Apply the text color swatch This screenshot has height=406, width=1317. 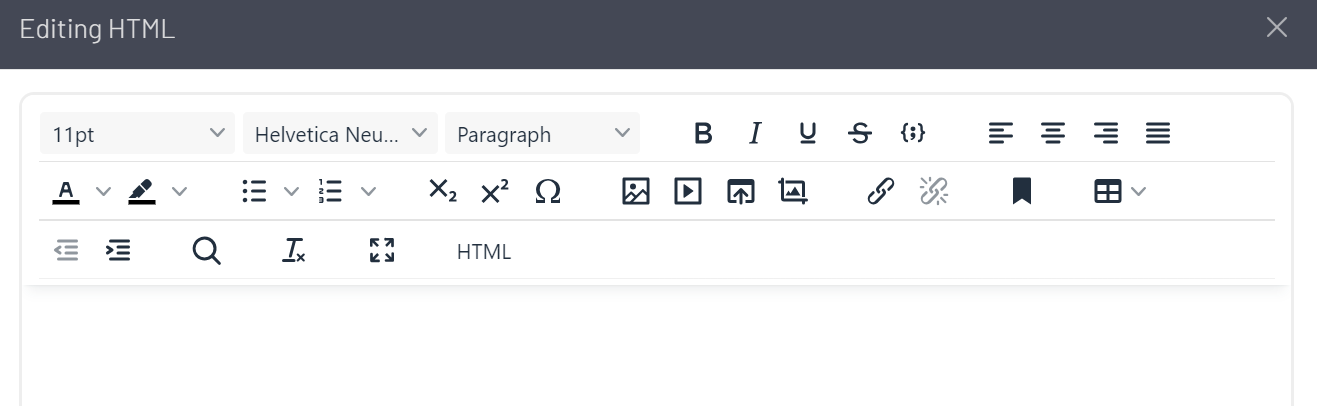66,191
